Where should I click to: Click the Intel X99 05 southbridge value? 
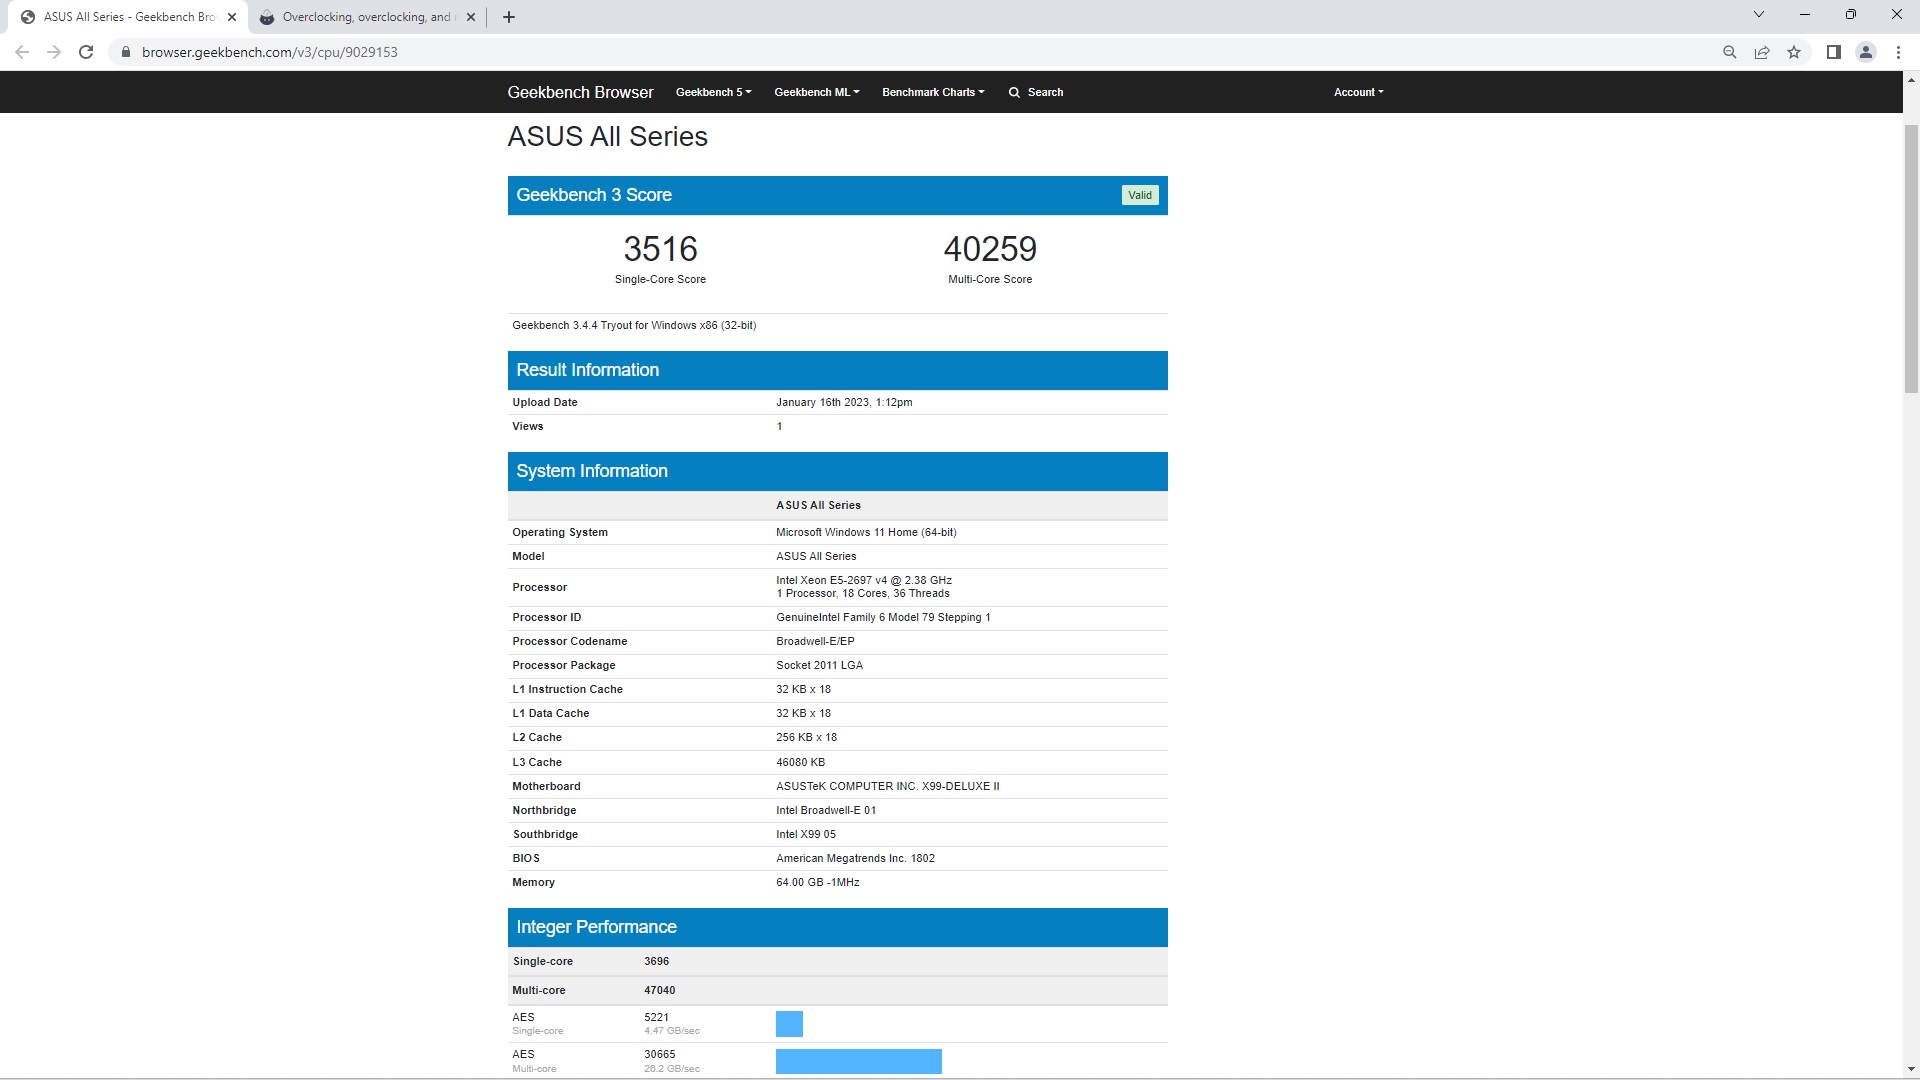point(806,834)
